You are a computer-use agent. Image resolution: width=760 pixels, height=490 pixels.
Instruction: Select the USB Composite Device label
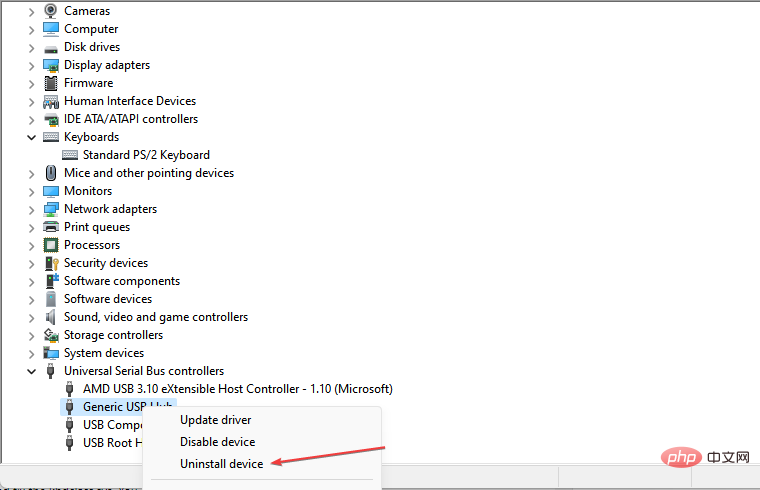point(112,425)
